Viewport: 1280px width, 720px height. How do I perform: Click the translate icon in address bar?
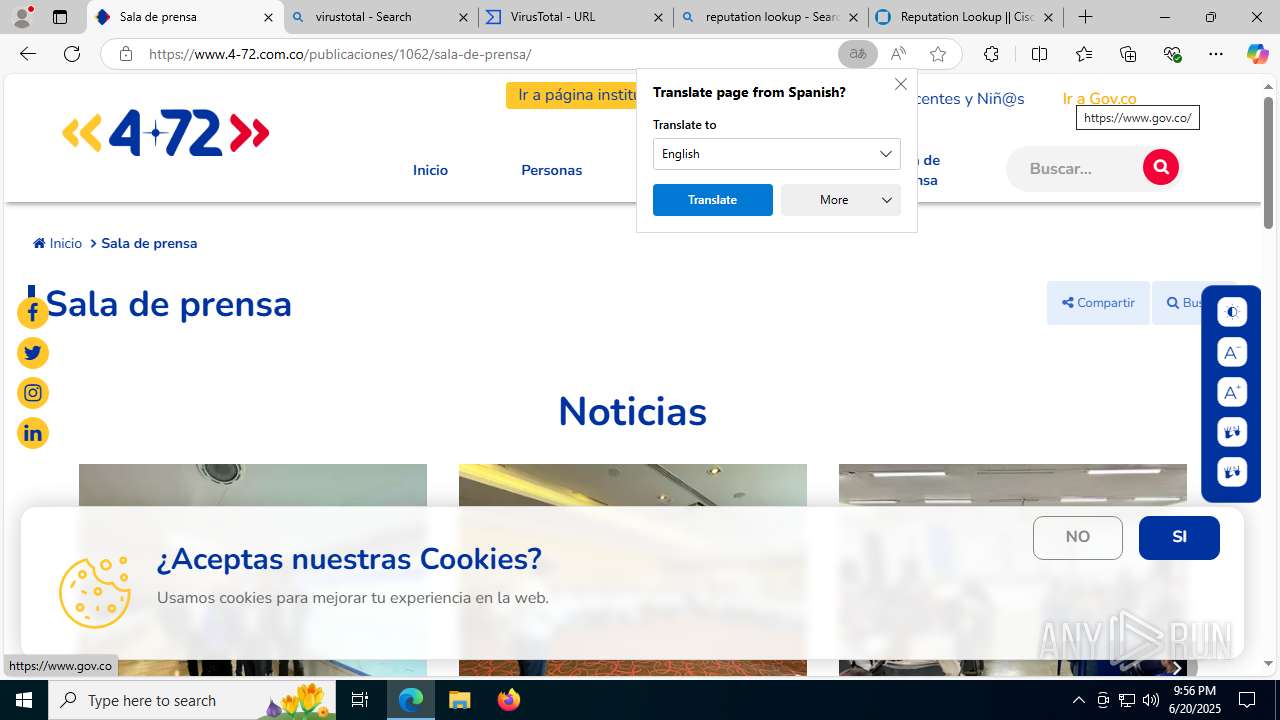click(x=858, y=54)
